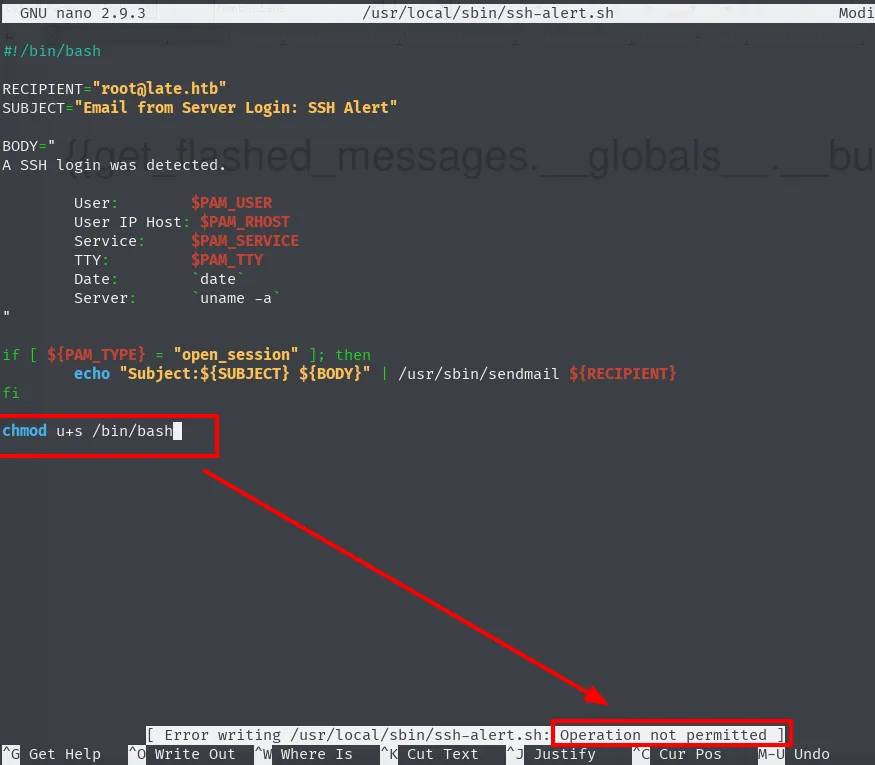Click the /usr/sbin/sendmail path
The height and width of the screenshot is (765, 875).
point(478,374)
